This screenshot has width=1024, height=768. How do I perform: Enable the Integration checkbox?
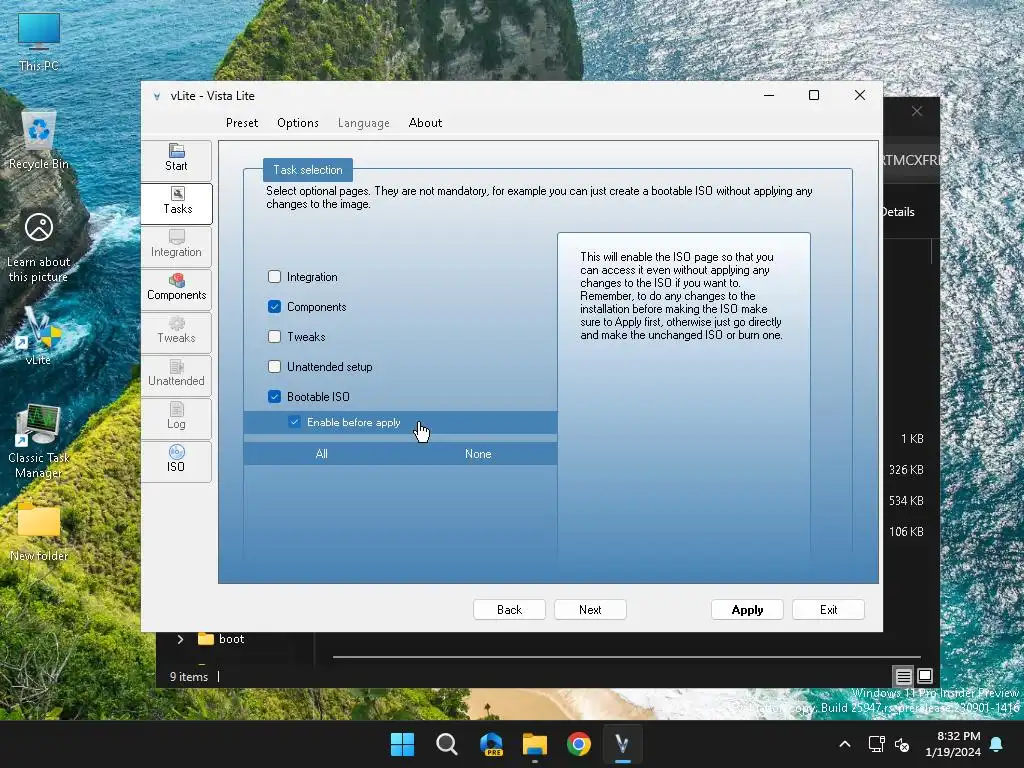(274, 277)
